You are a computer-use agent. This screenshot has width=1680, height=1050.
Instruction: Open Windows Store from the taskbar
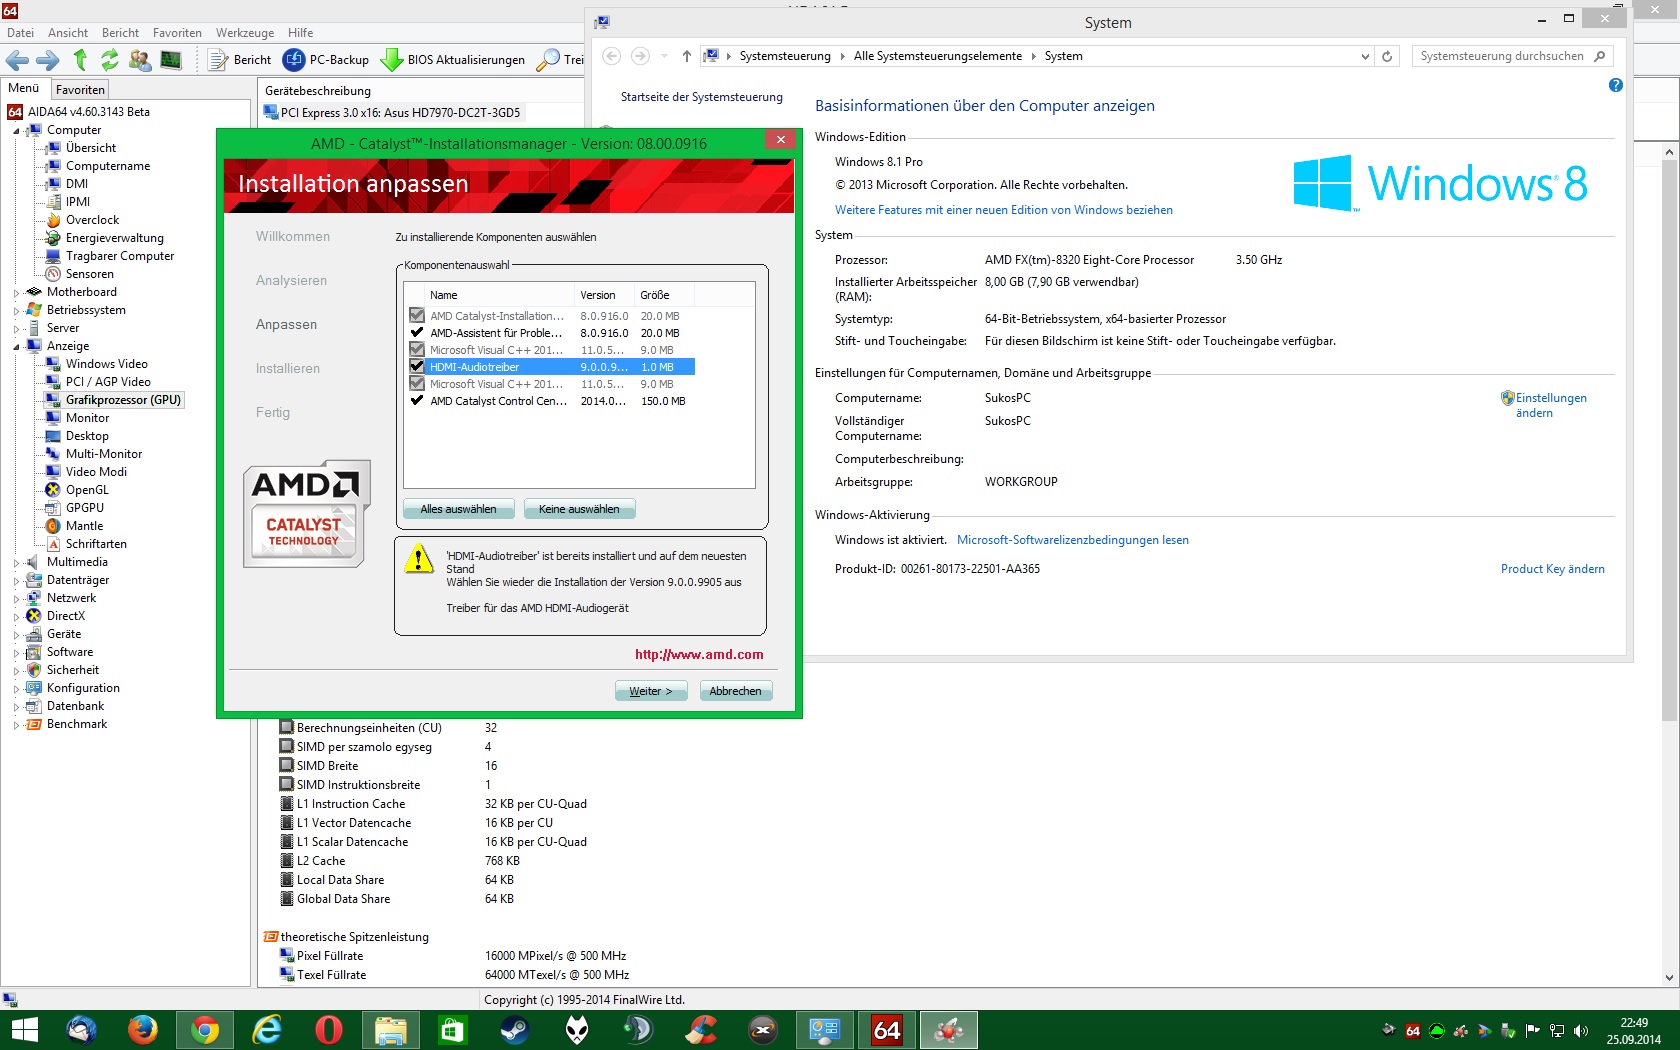(453, 1030)
